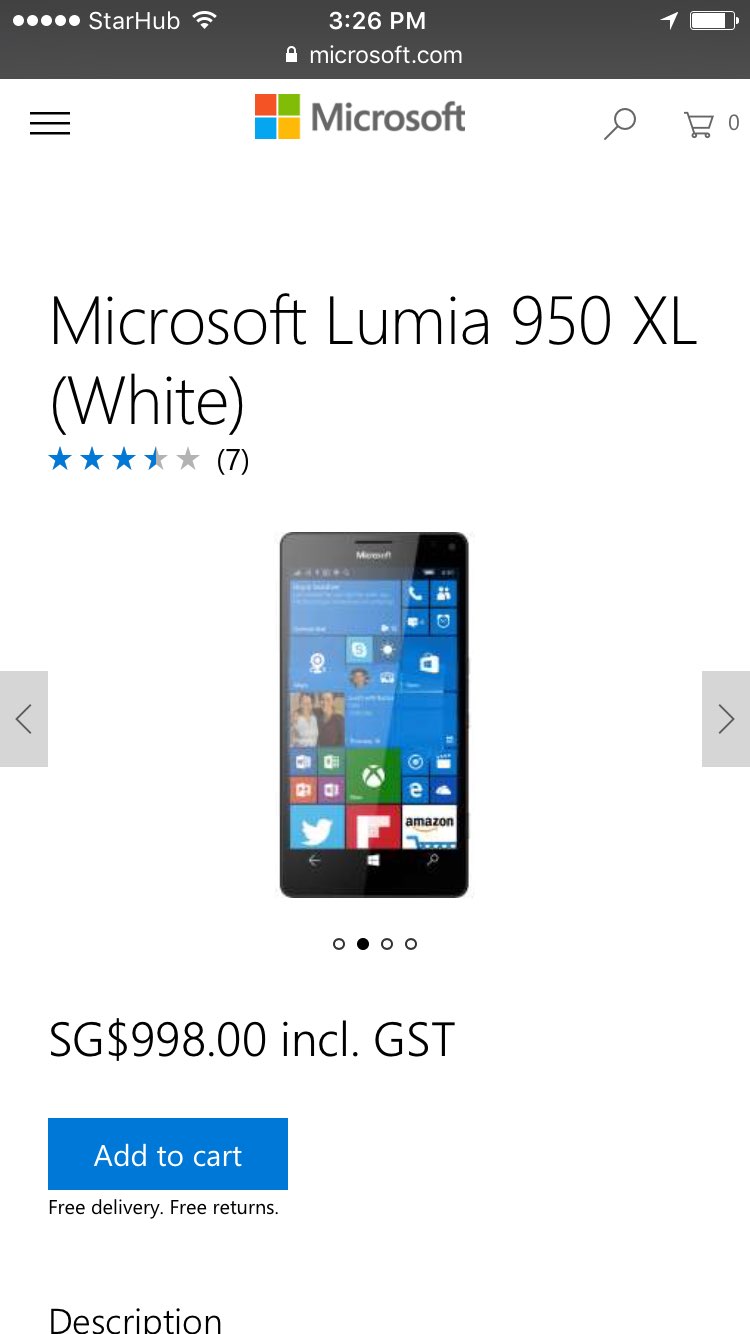
Task: Show the next product image arrow
Action: 726,719
